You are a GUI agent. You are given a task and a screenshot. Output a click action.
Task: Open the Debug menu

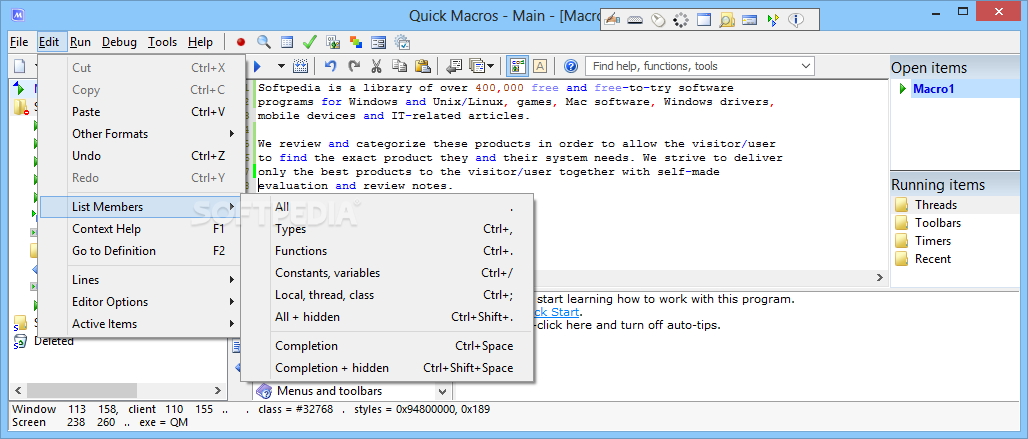click(x=119, y=42)
